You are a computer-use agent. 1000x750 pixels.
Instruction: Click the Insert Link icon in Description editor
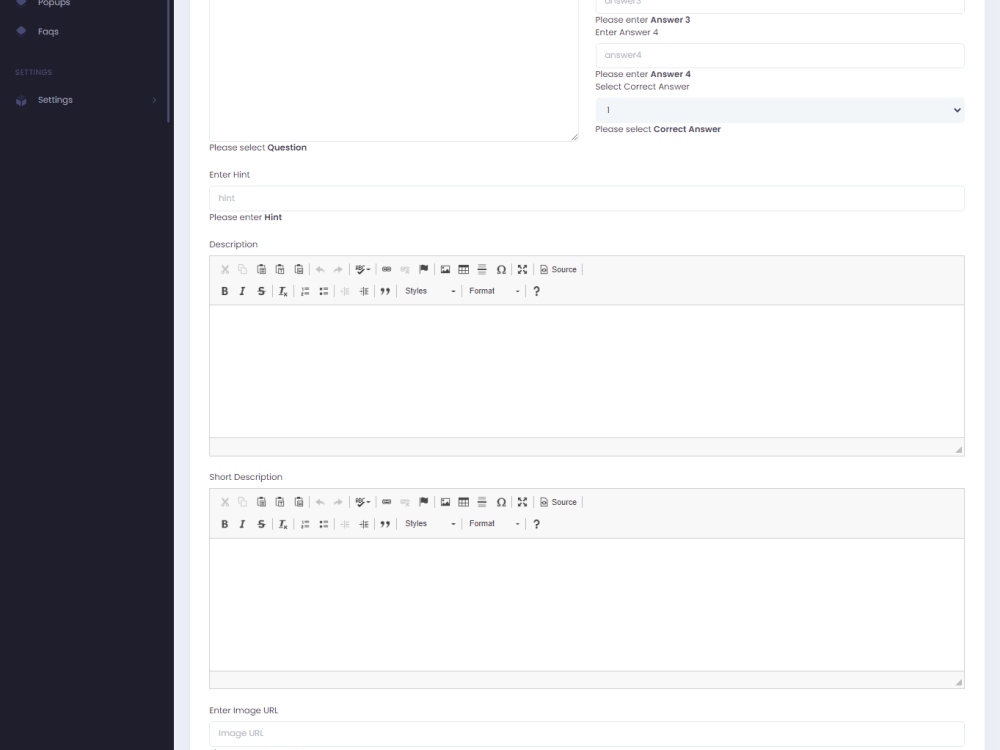[x=386, y=269]
